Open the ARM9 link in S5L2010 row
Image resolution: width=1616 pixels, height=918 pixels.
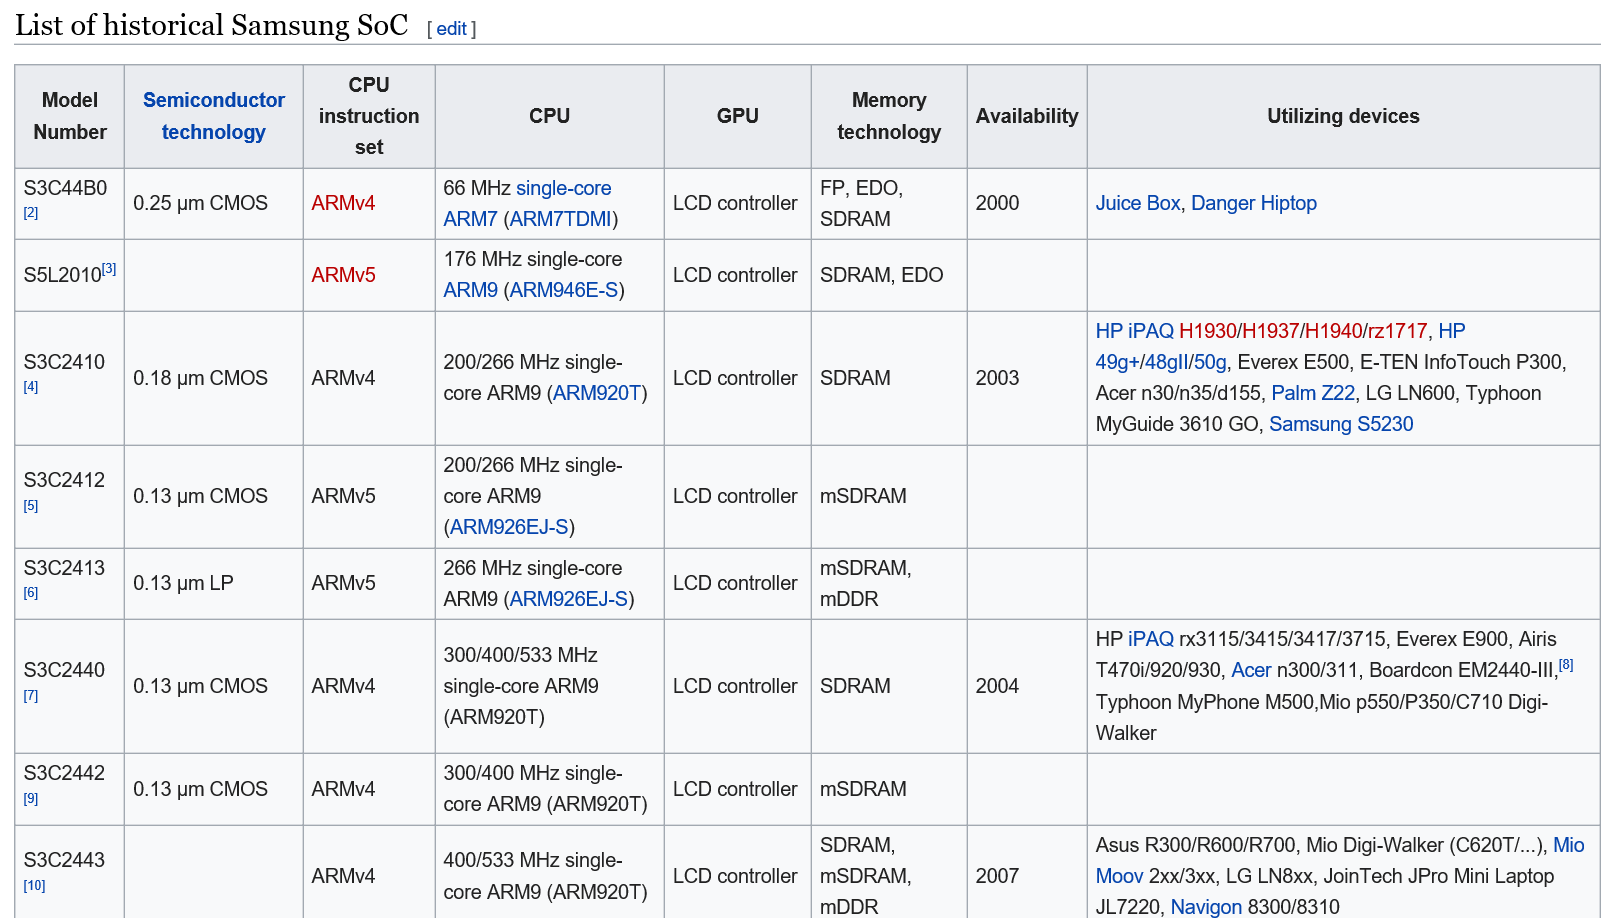(x=470, y=290)
